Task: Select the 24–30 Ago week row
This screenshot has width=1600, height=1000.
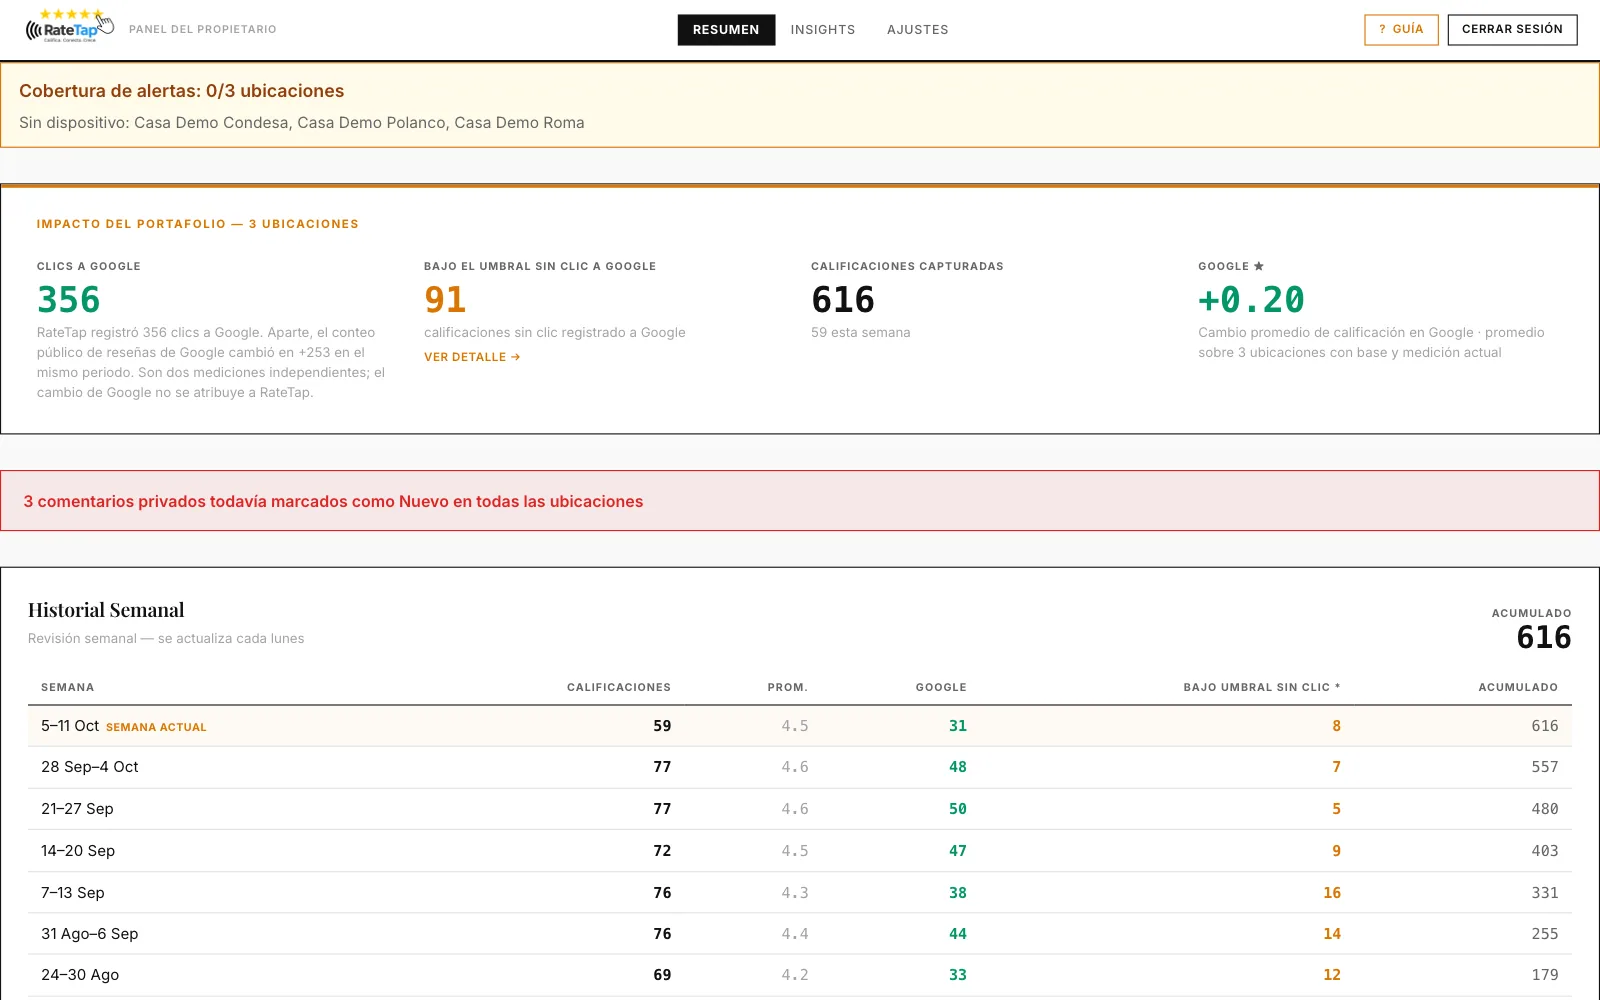Action: point(800,975)
